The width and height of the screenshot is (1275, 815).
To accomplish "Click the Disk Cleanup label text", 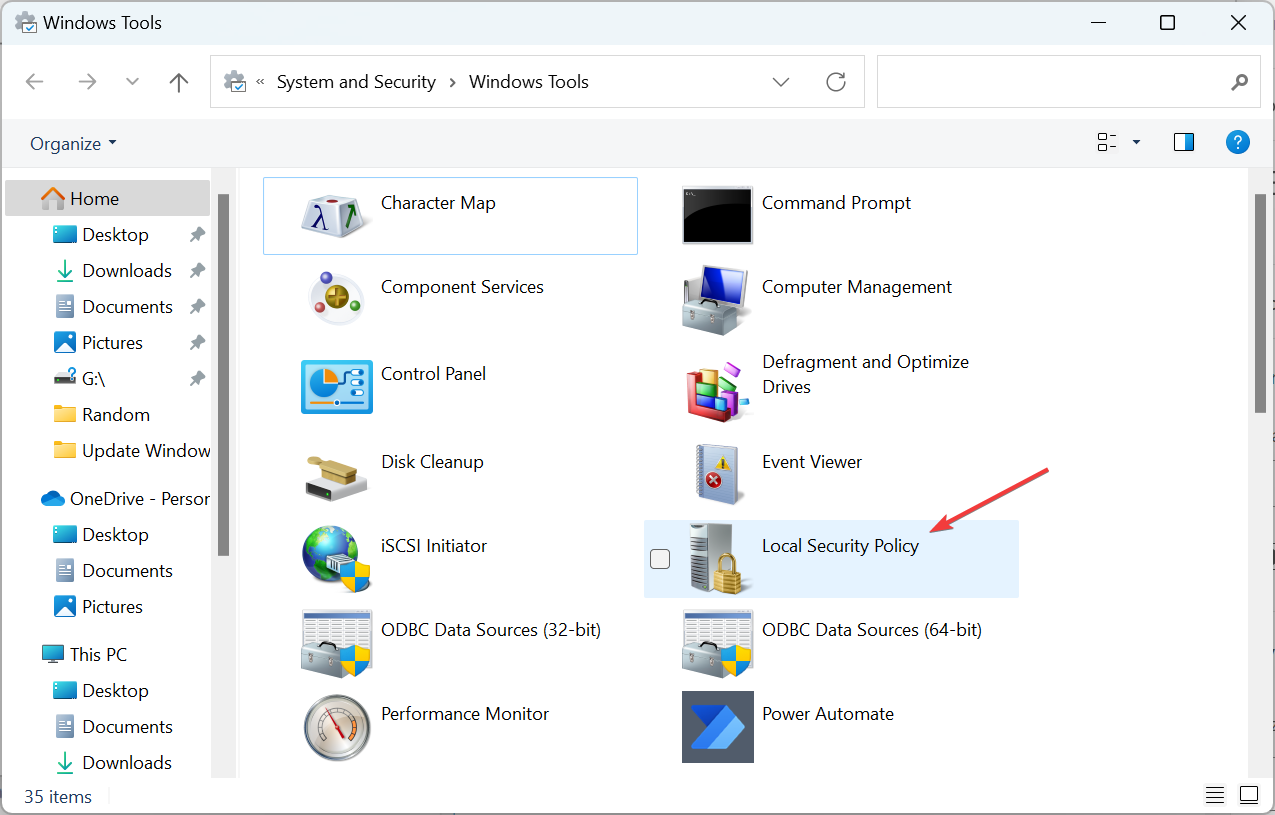I will (x=432, y=462).
